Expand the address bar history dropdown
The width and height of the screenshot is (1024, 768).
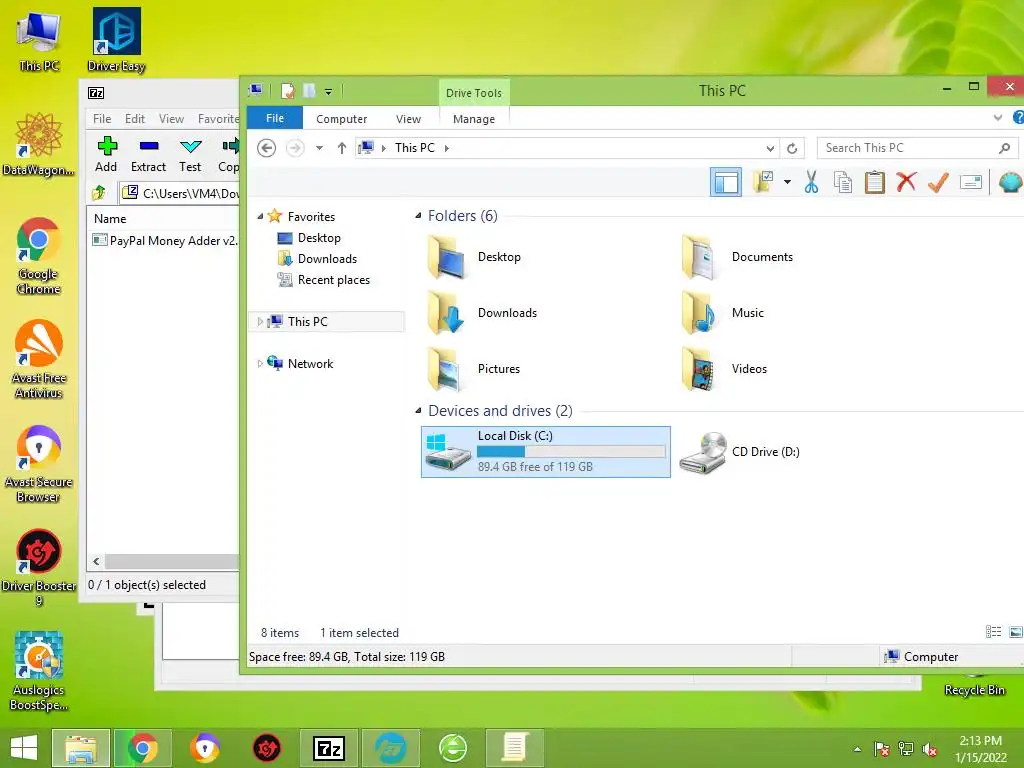(771, 148)
